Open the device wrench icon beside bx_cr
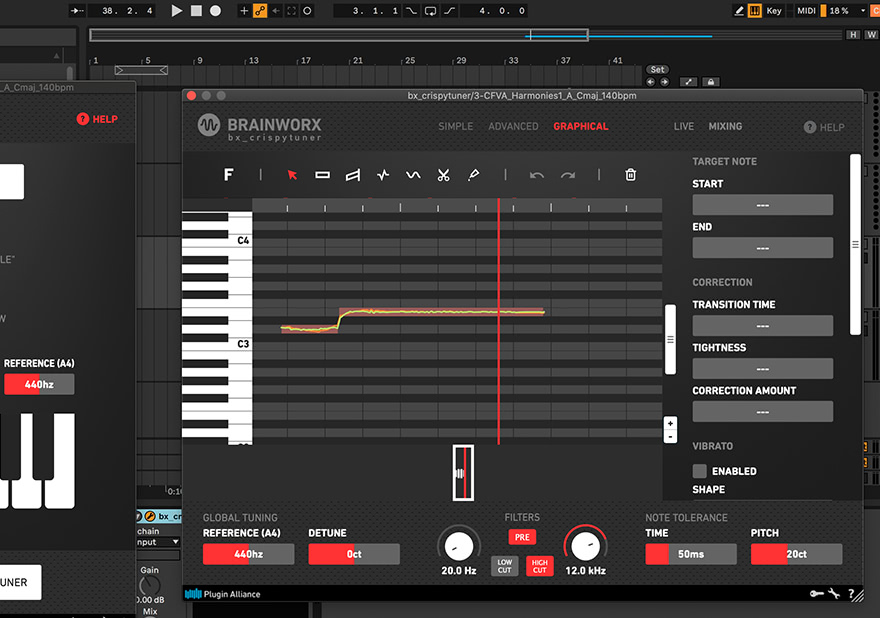 pyautogui.click(x=150, y=516)
